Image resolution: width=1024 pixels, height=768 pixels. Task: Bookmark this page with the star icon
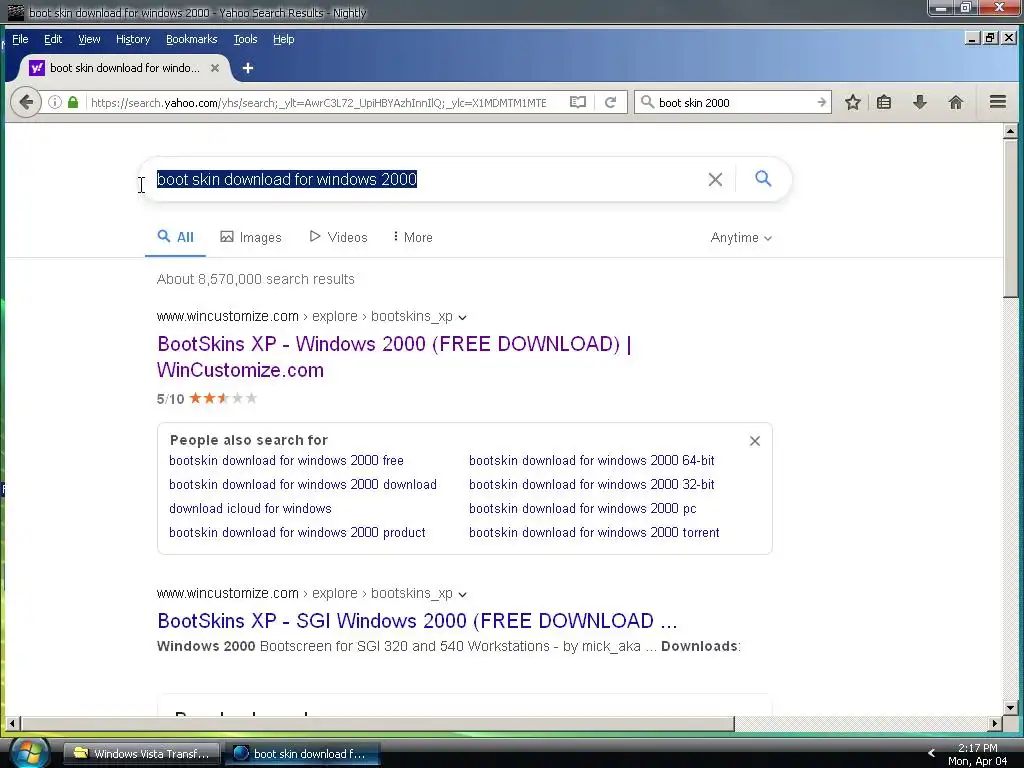coord(852,102)
